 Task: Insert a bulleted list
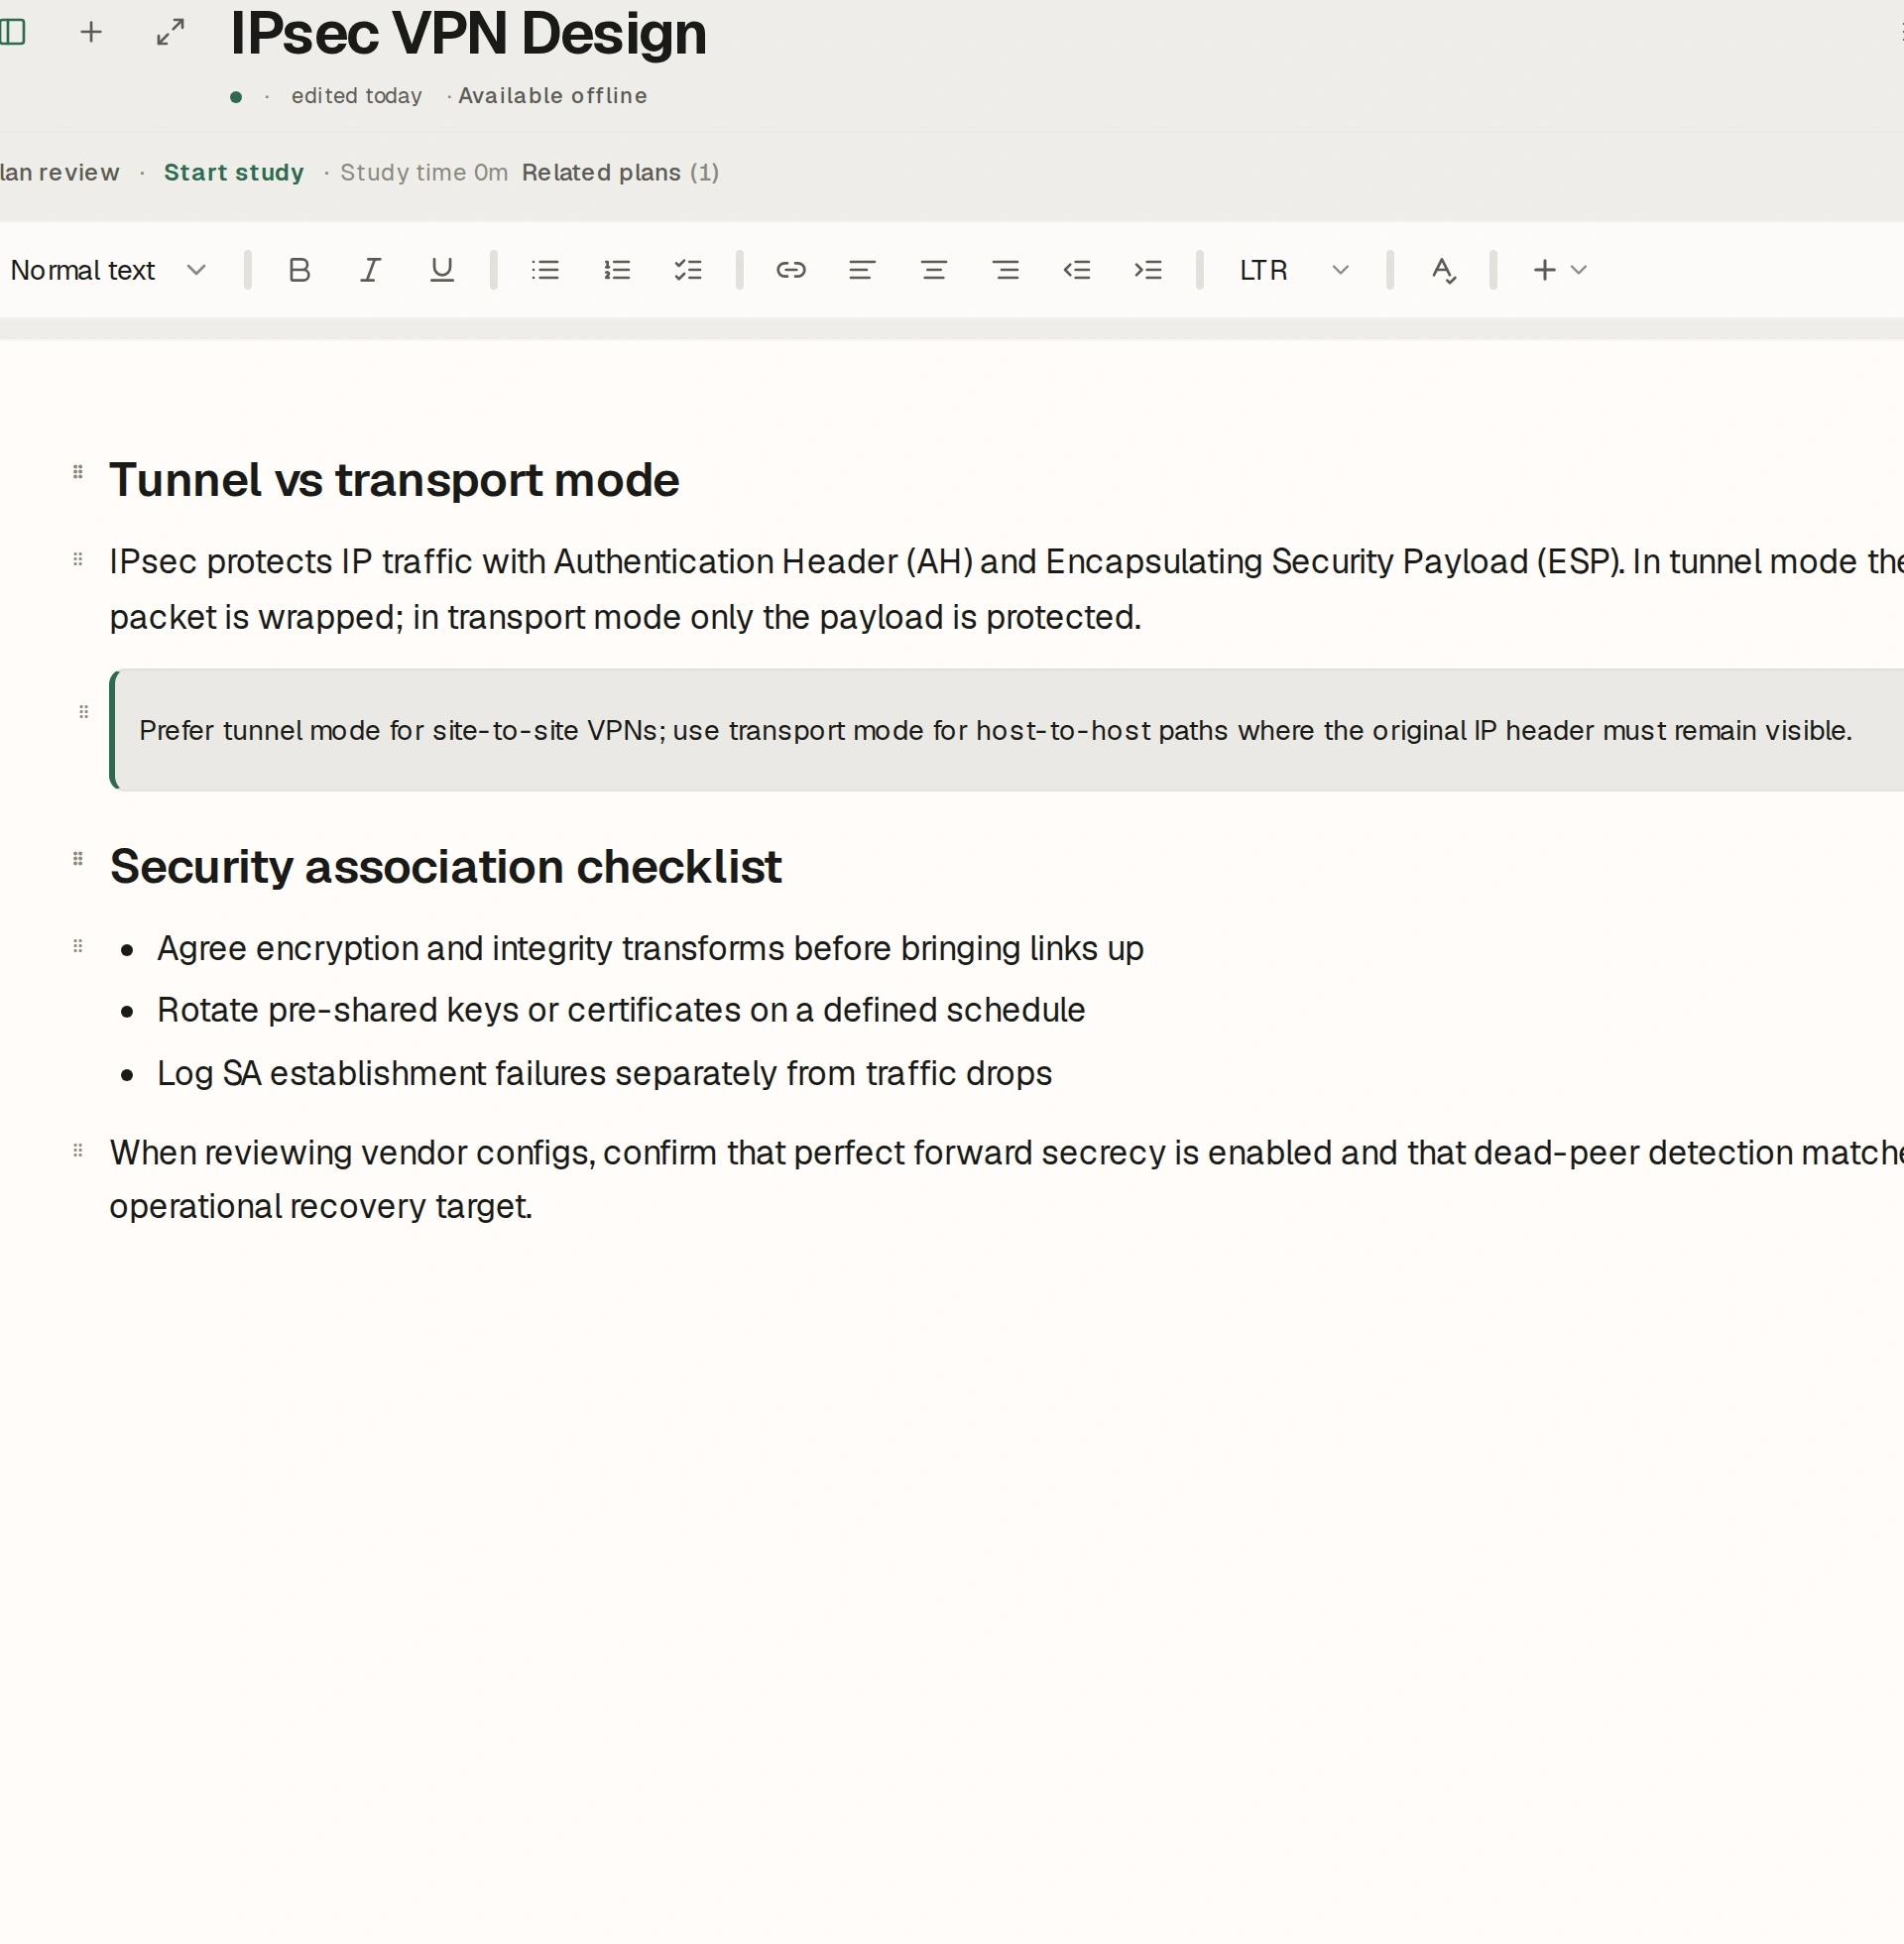tap(545, 270)
